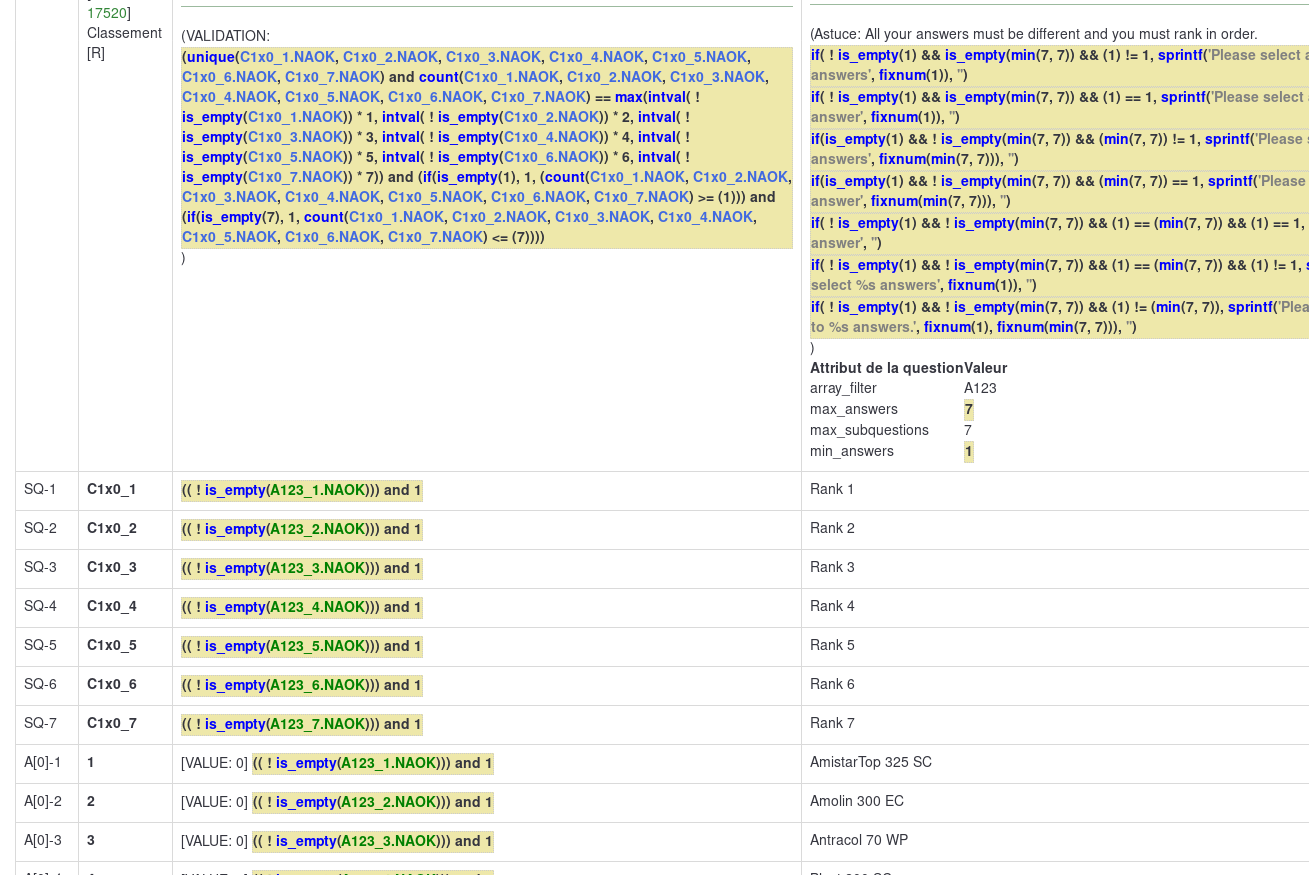Click the answer text AmistarTop 325 SC
This screenshot has width=1309, height=875.
(871, 762)
